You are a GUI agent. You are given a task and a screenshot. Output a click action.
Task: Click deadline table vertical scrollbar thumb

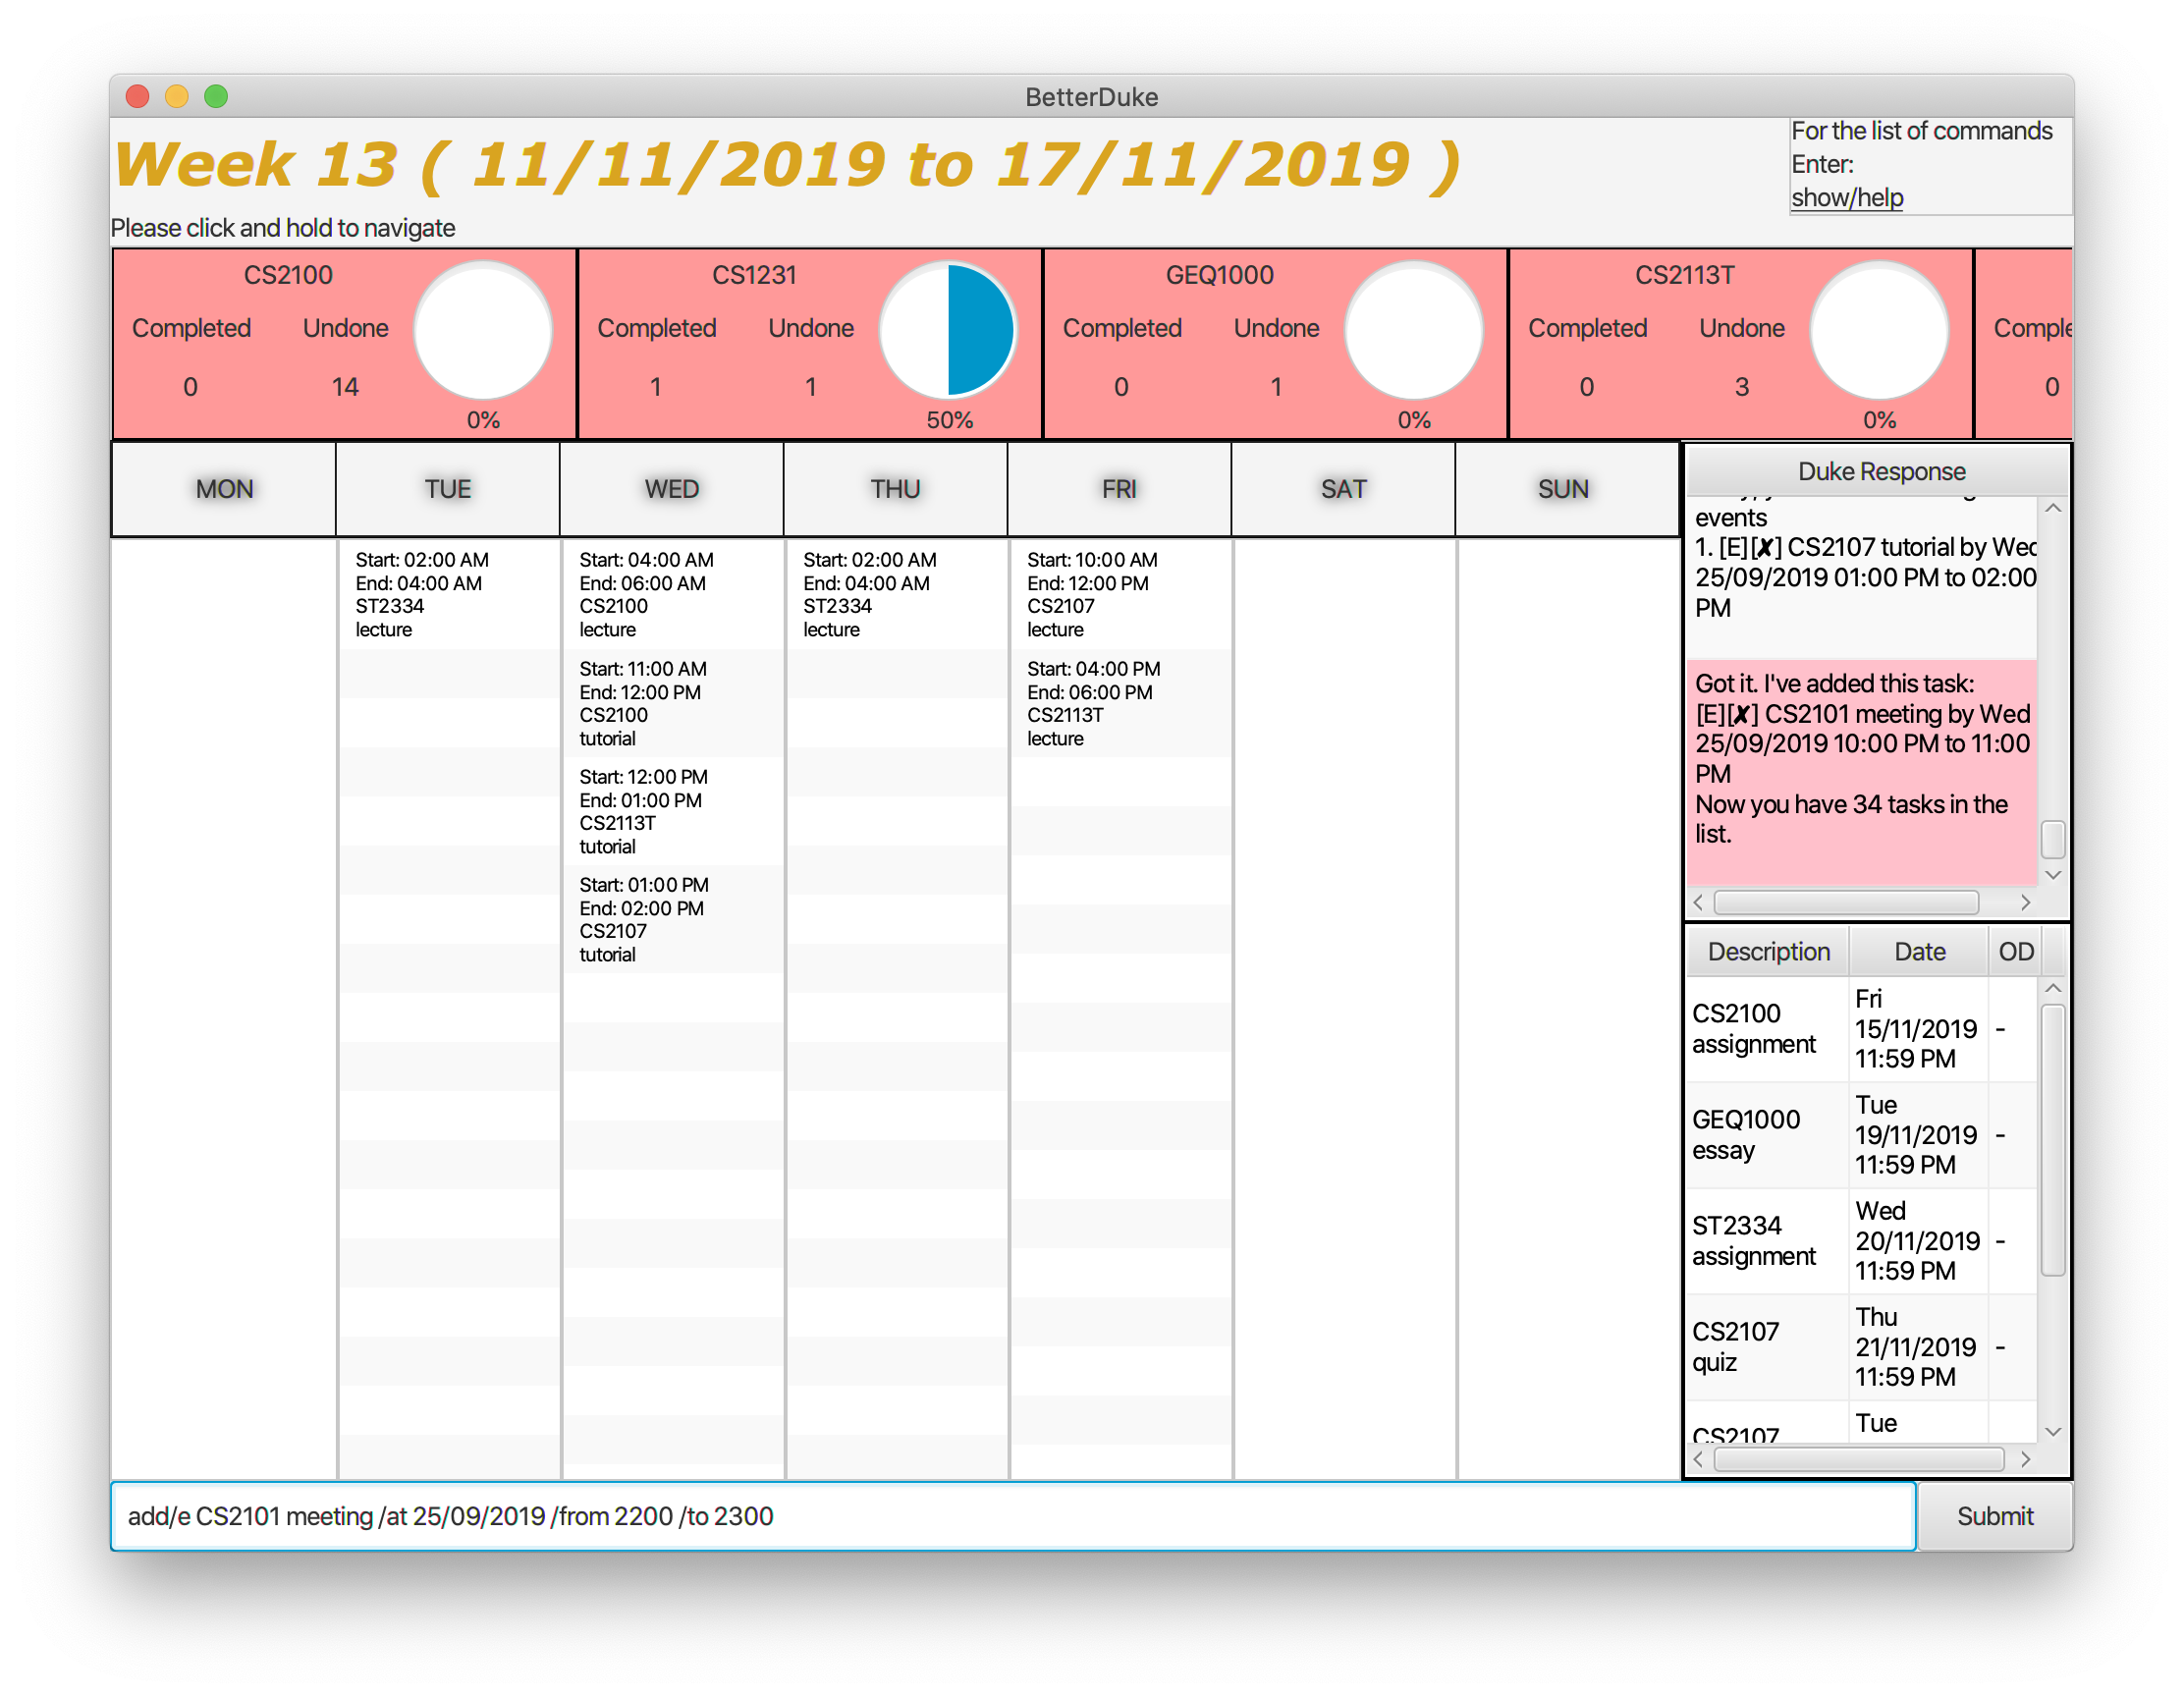pos(2053,1140)
